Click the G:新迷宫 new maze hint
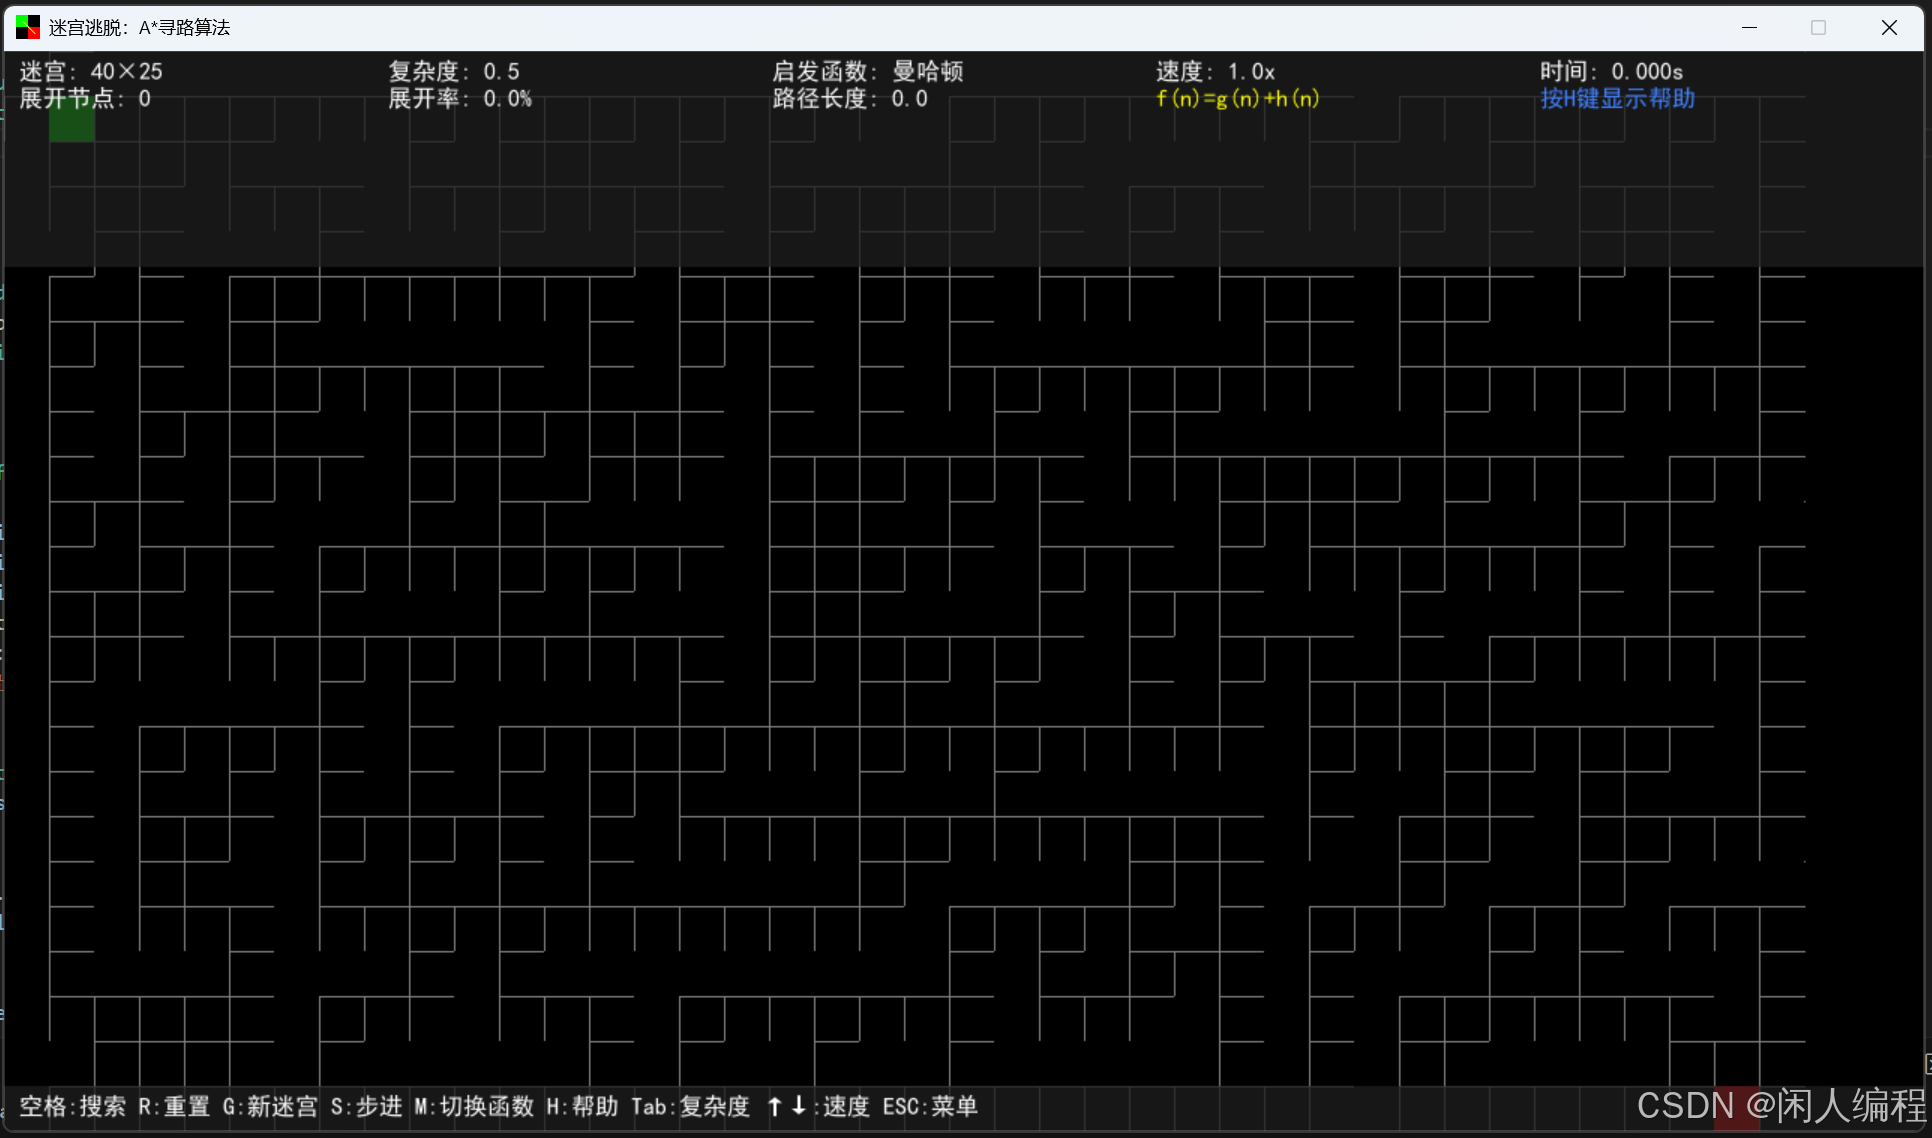 (270, 1107)
